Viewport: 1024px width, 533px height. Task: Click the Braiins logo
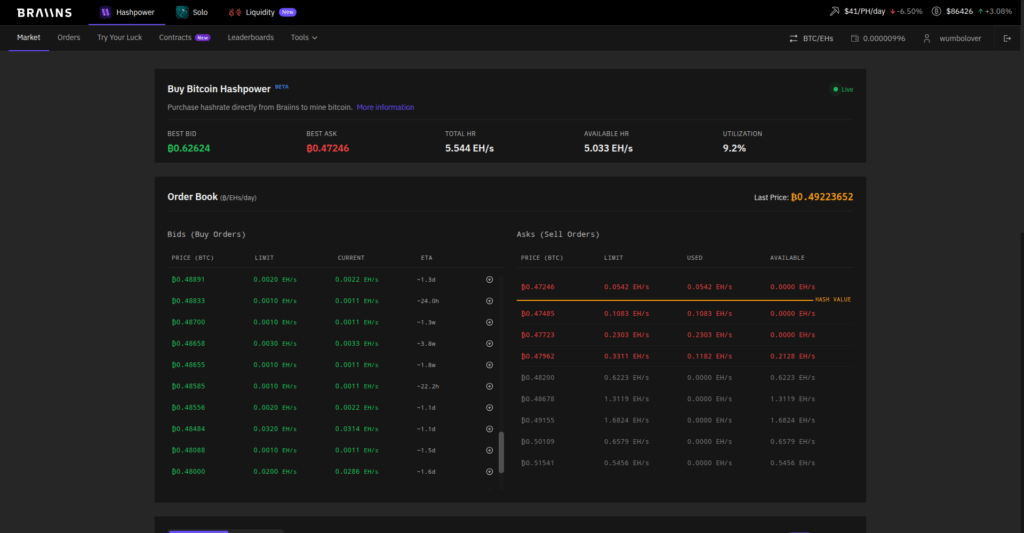tap(44, 12)
